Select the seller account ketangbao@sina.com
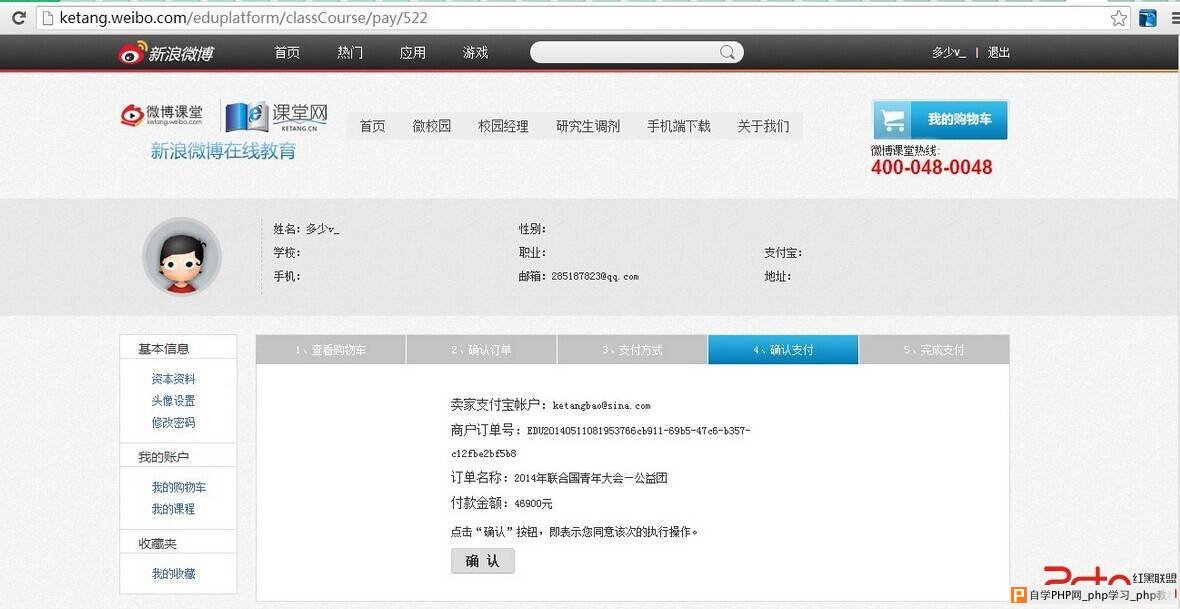This screenshot has height=609, width=1180. 601,406
